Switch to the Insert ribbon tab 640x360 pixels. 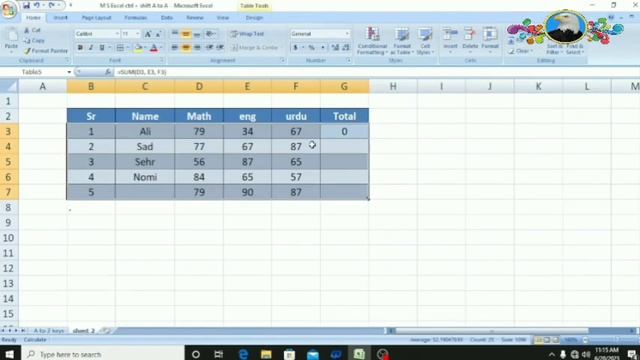[60, 18]
